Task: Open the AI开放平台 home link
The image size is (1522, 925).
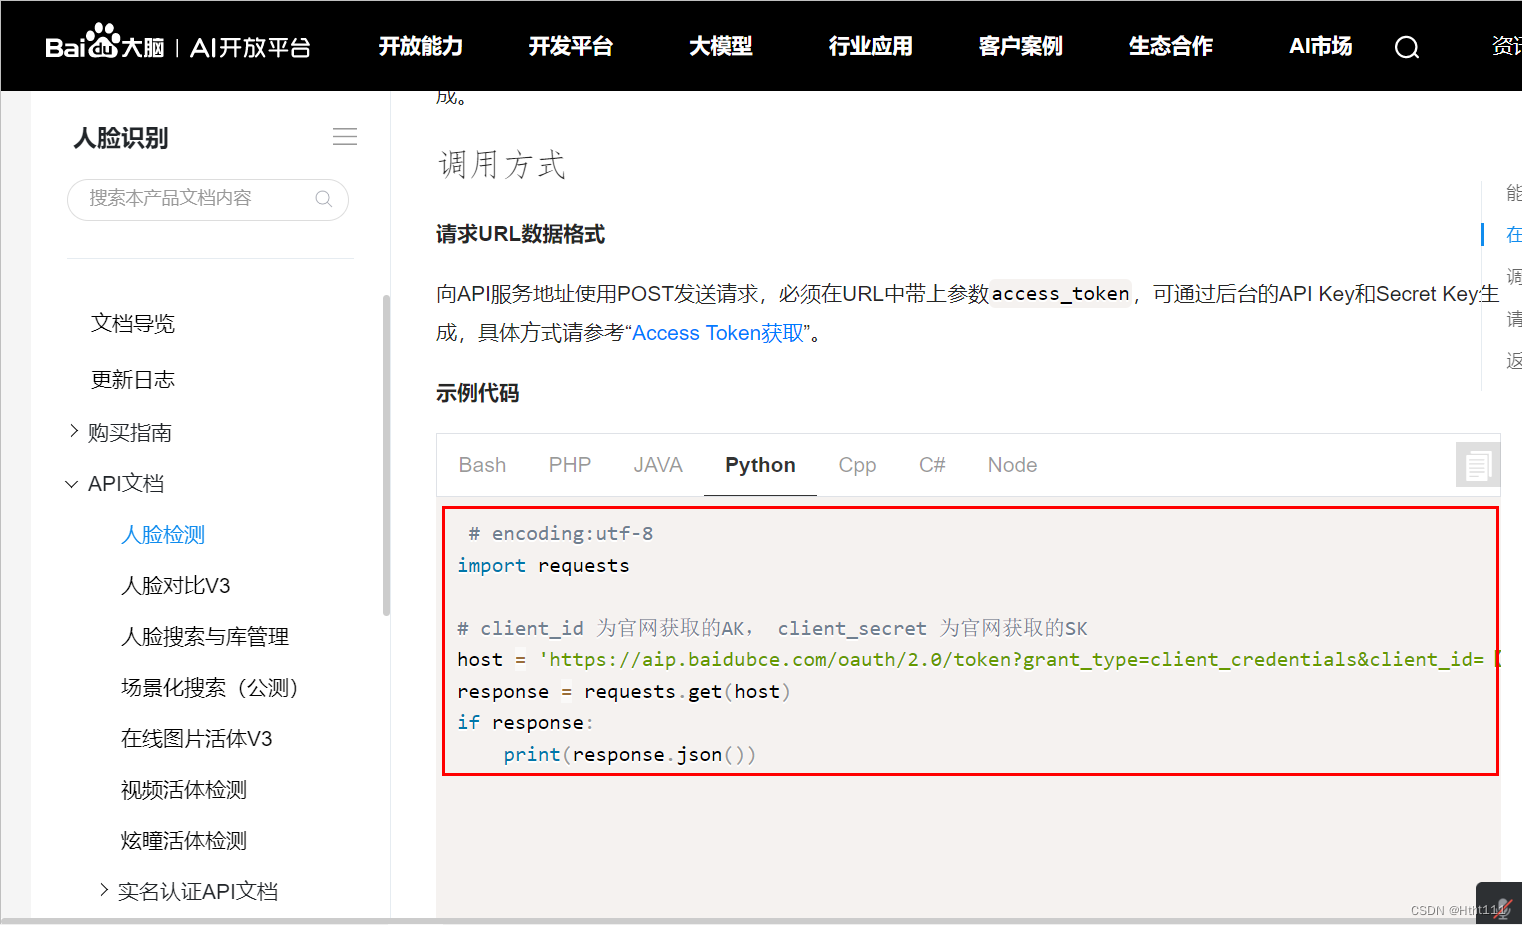Action: coord(249,46)
